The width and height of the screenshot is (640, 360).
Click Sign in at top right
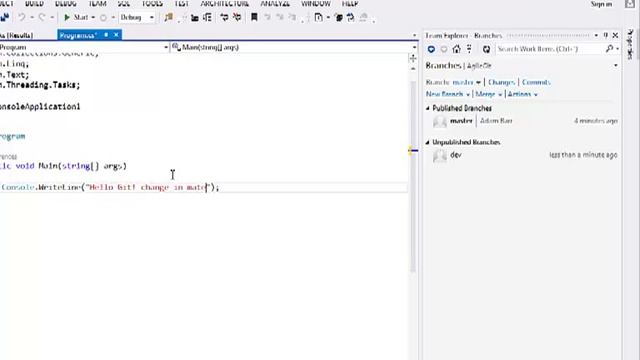(601, 4)
